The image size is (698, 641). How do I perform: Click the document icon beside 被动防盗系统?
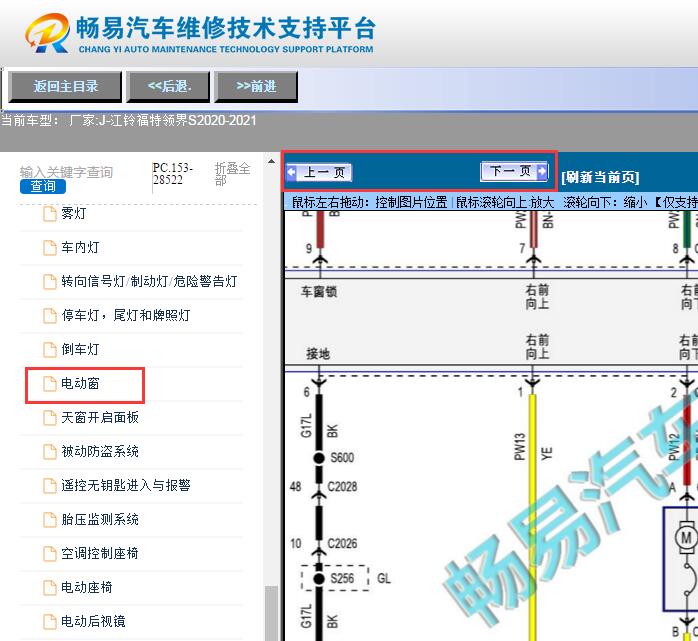point(49,451)
